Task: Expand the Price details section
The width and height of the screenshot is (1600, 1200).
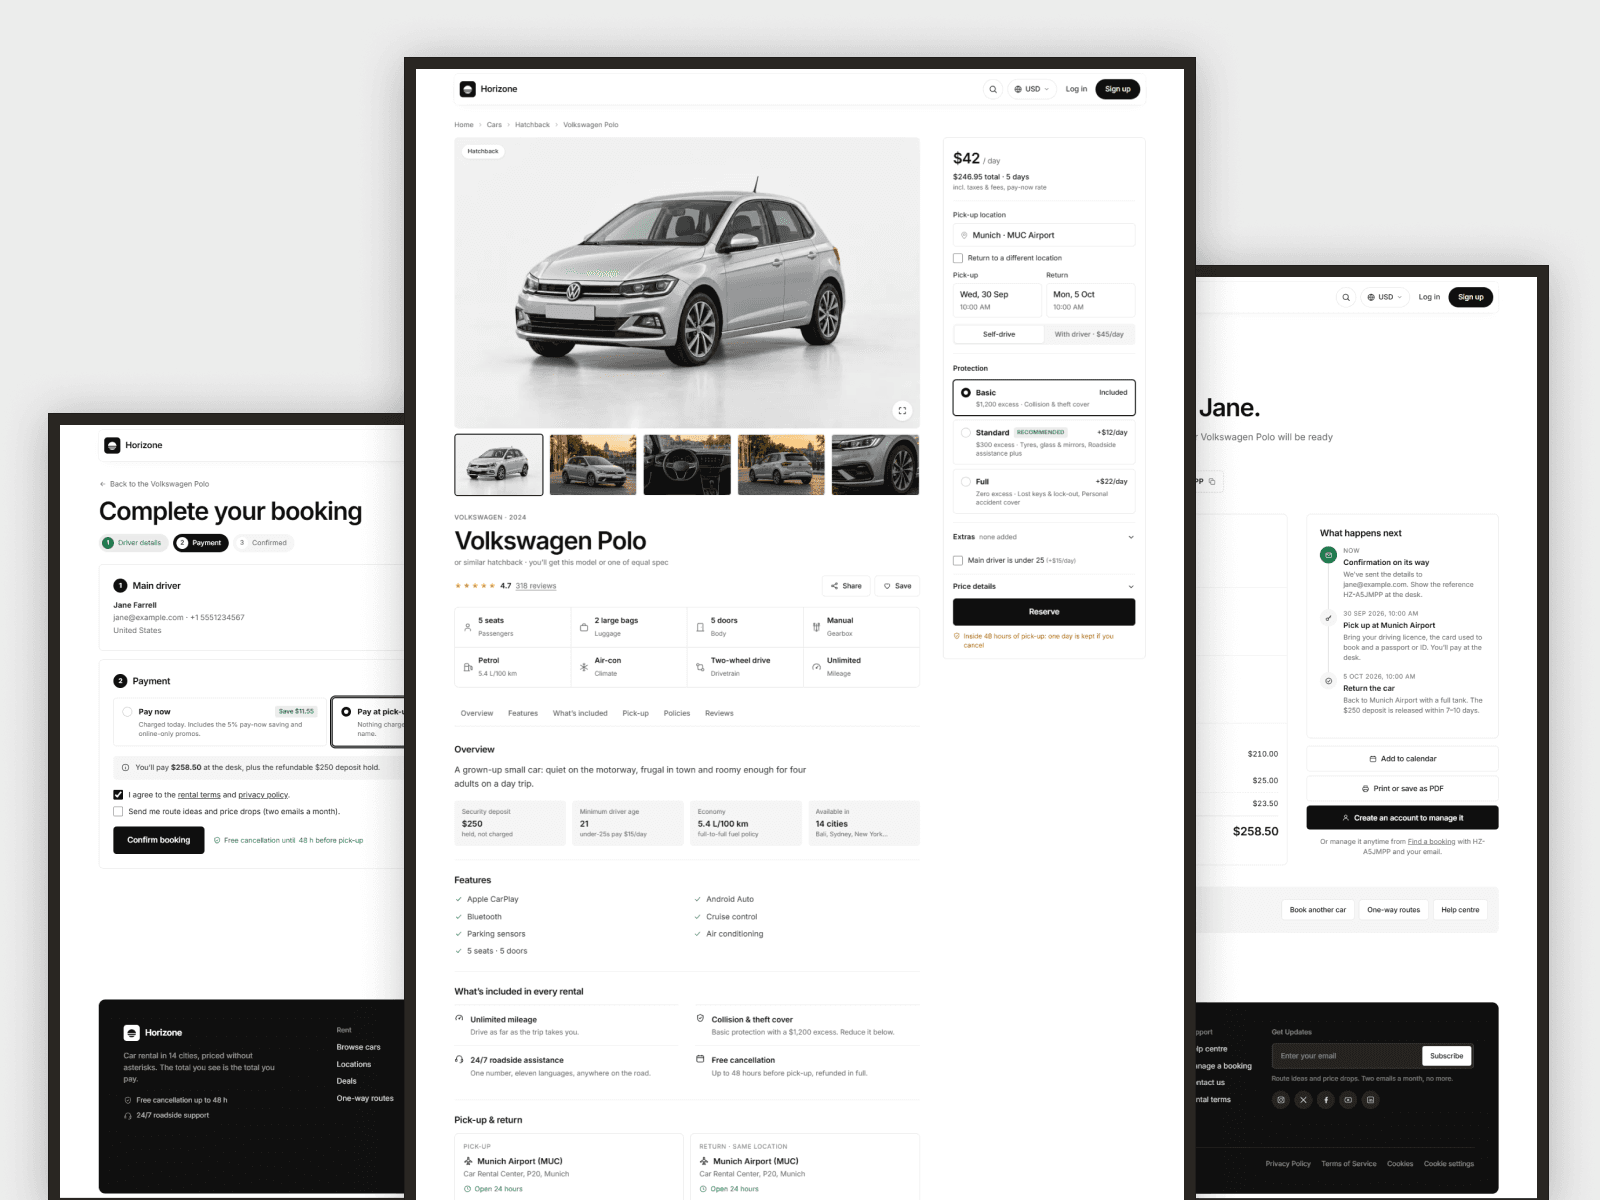Action: tap(1044, 587)
